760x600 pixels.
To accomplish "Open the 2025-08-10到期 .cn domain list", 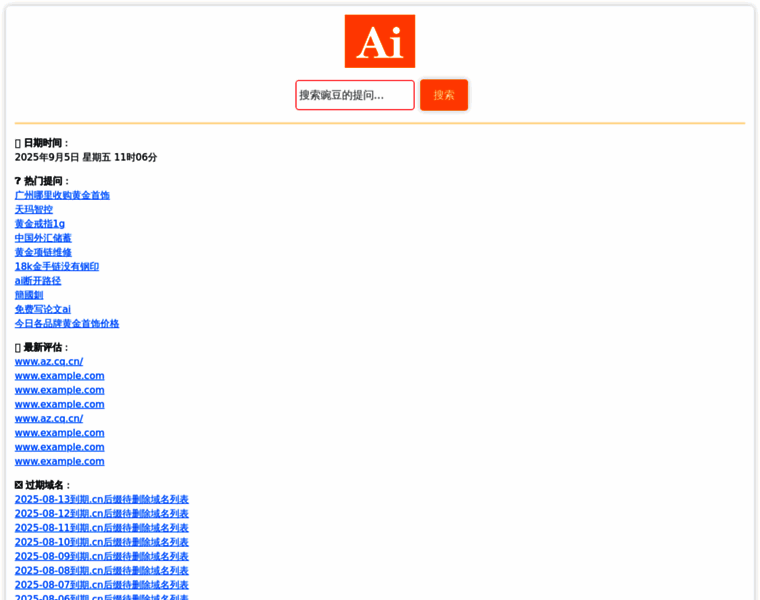I will 101,542.
